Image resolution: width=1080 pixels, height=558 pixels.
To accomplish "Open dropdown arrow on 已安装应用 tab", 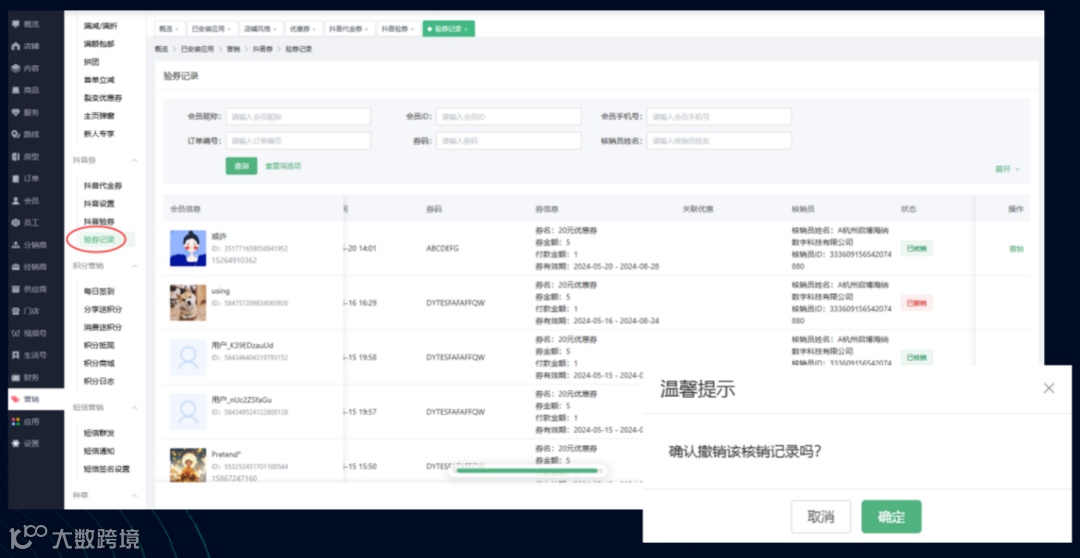I will 229,29.
